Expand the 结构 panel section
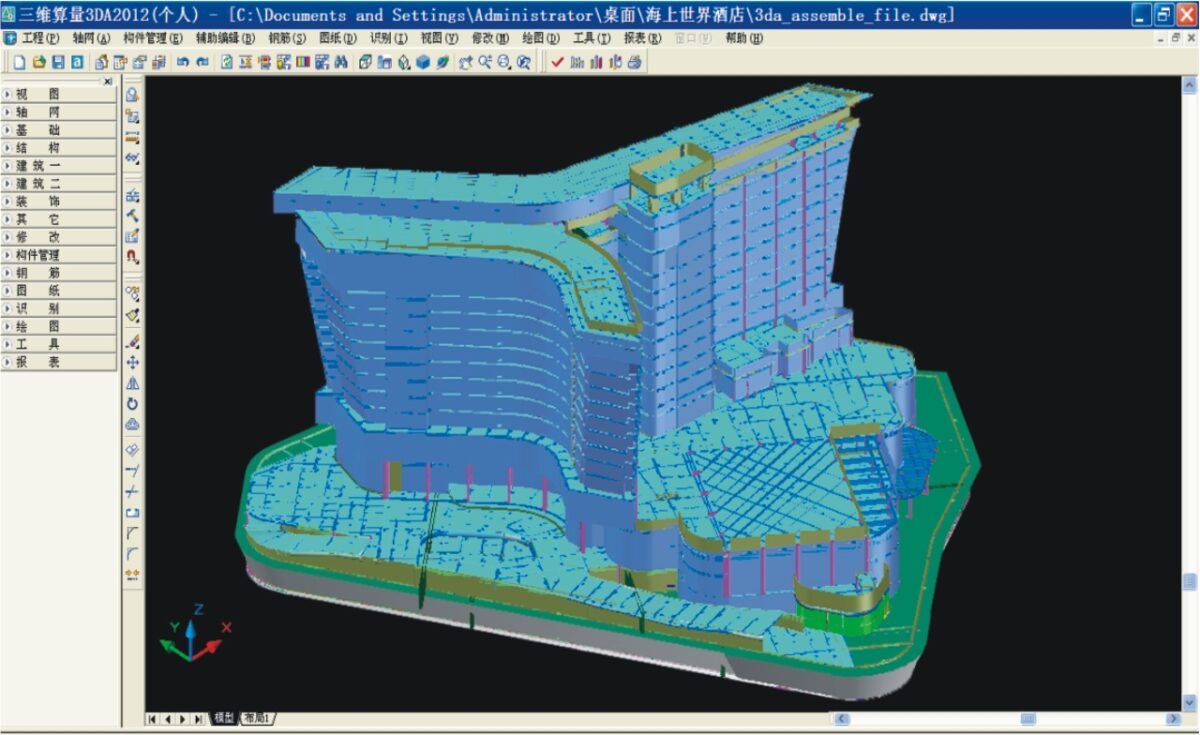The height and width of the screenshot is (735, 1200). (59, 148)
